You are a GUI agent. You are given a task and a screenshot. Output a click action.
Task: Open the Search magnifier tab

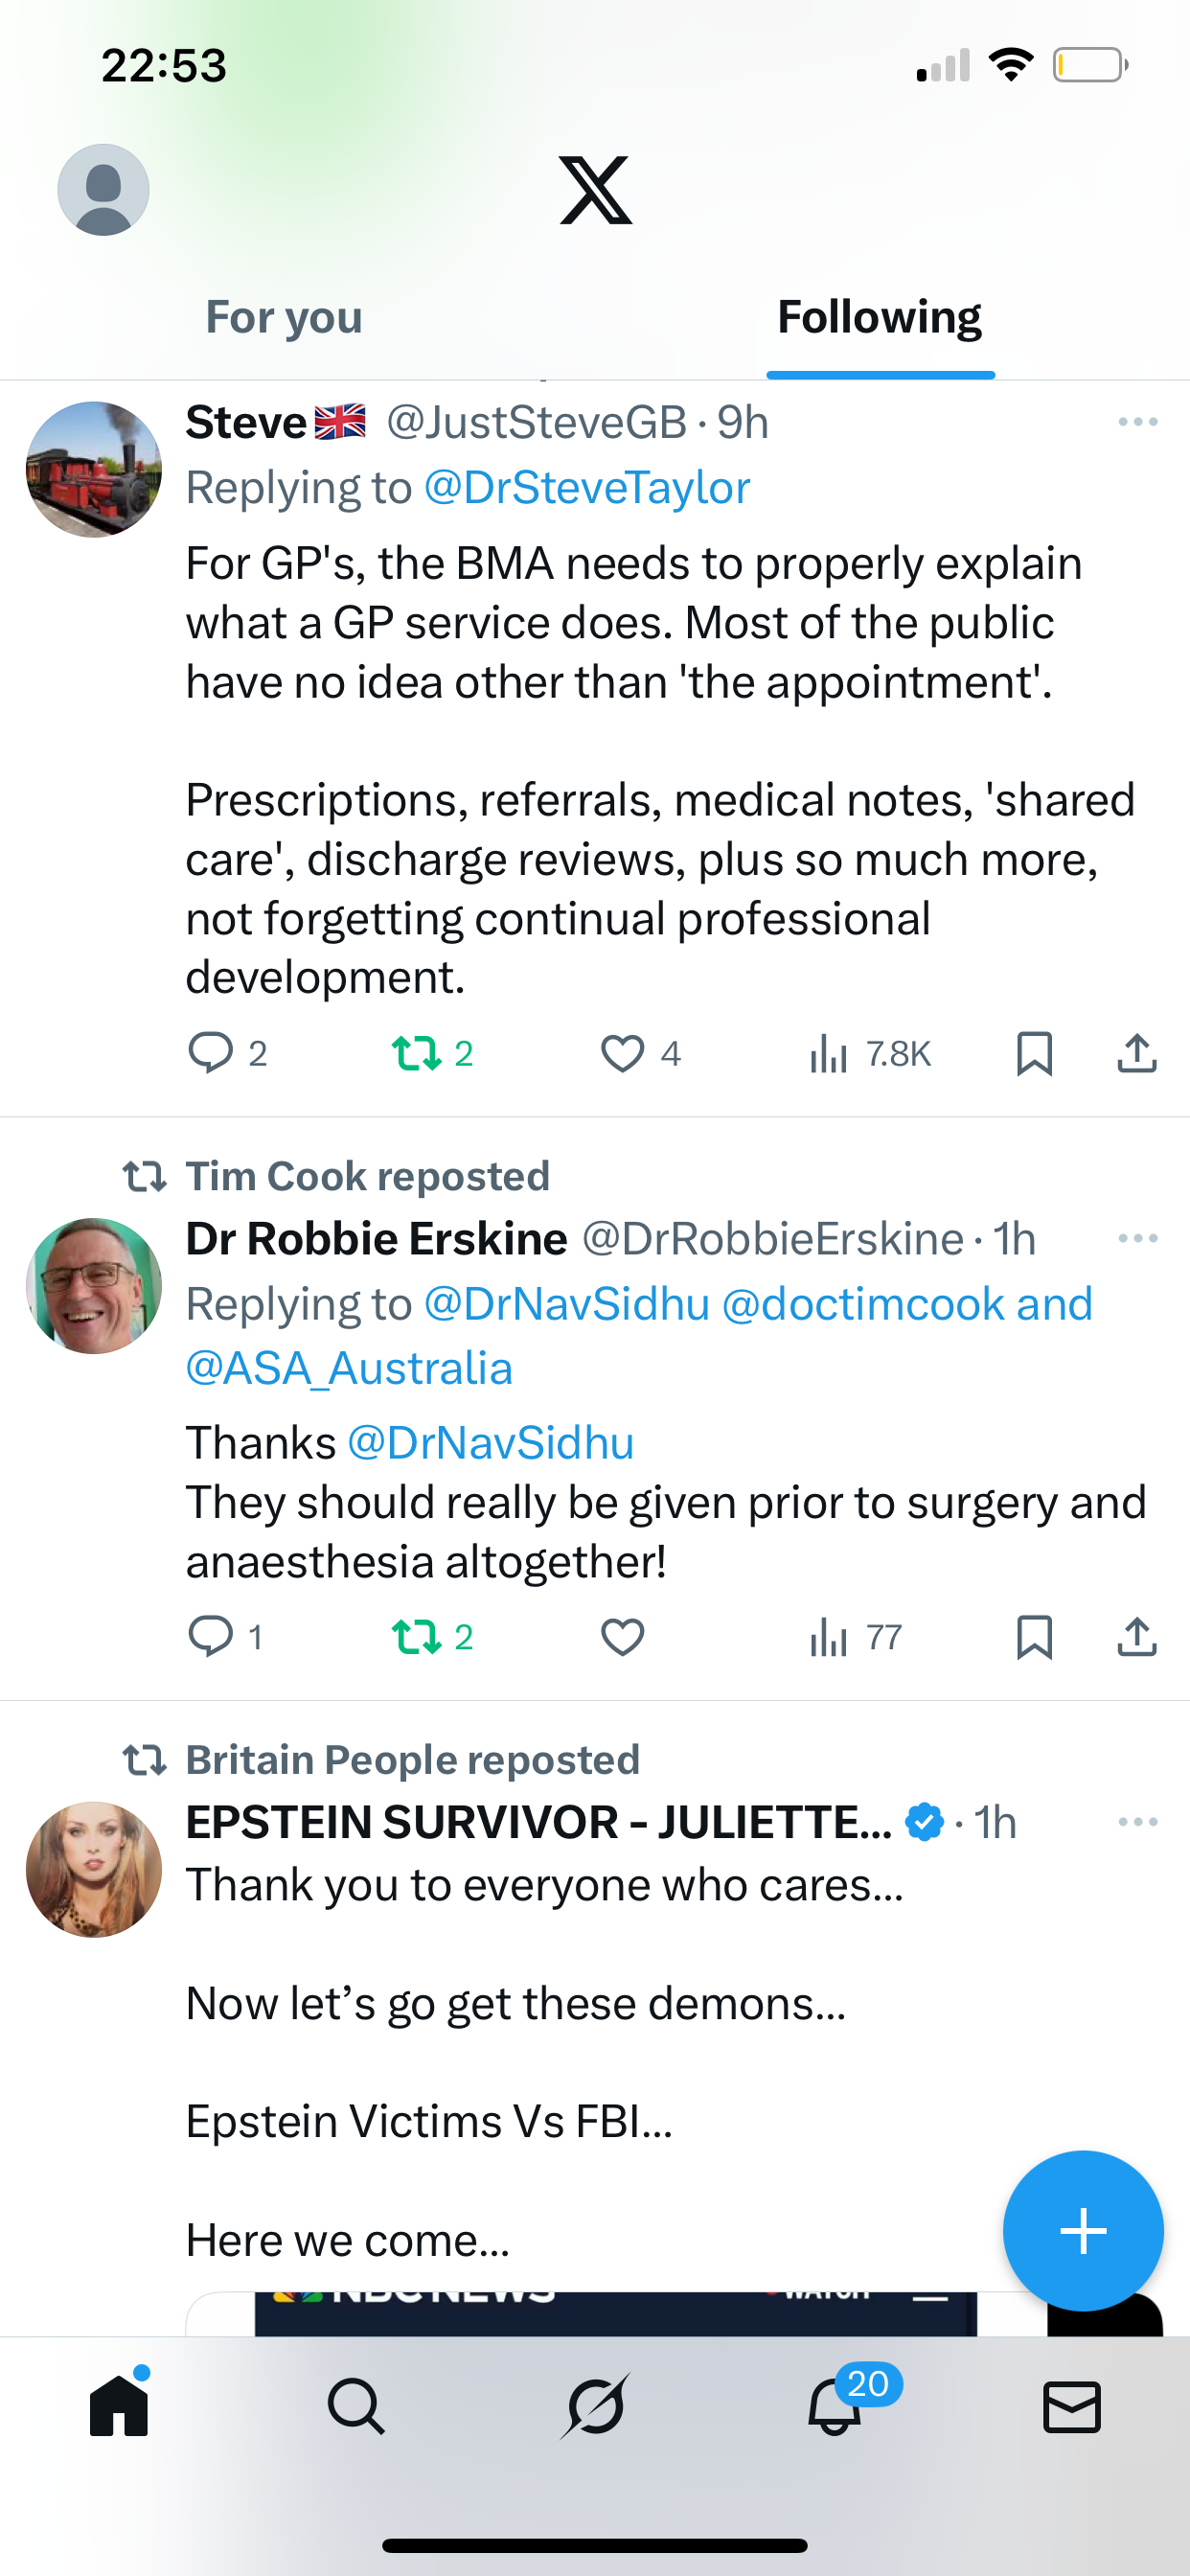point(355,2406)
